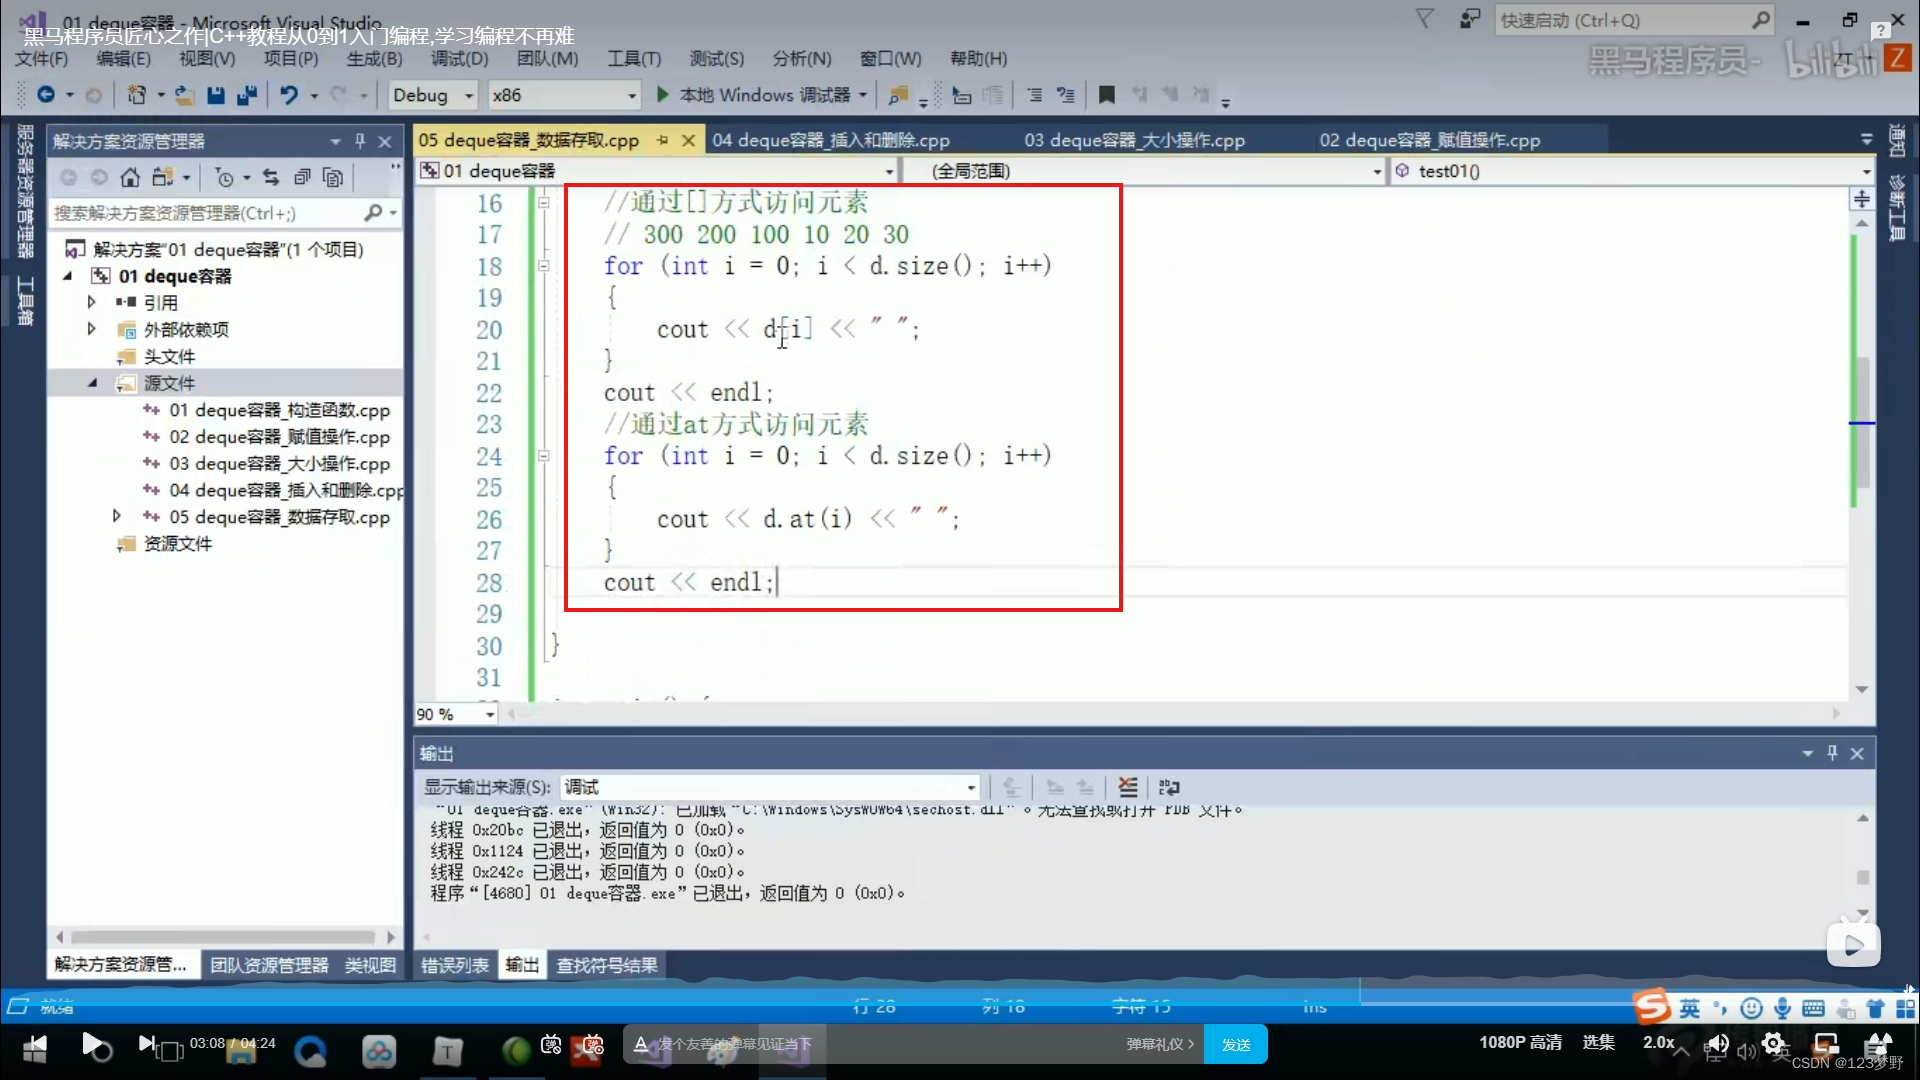Toggle word wrap in Output panel
The height and width of the screenshot is (1080, 1920).
coord(1169,787)
